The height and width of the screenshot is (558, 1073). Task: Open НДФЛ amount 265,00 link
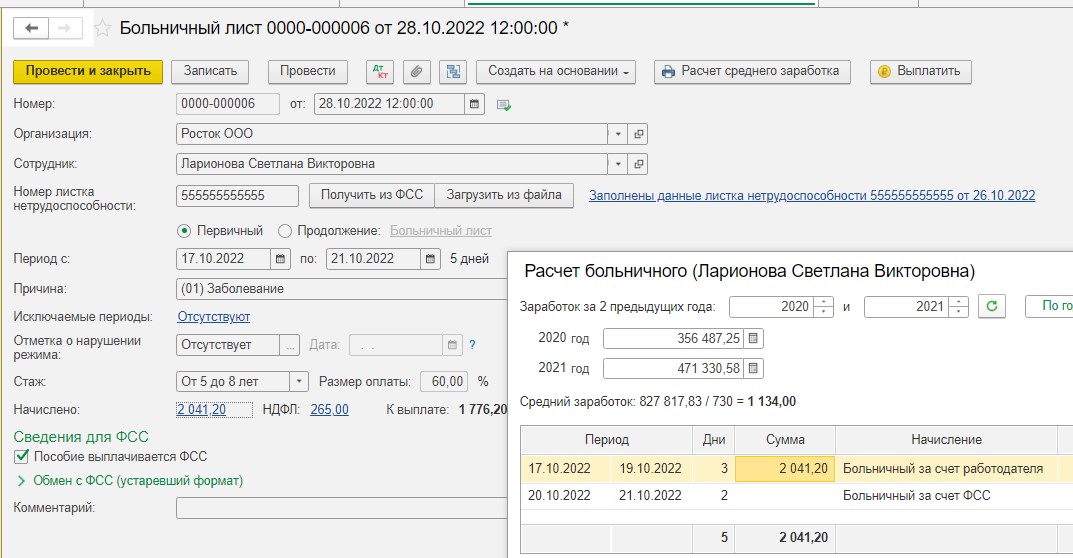tap(329, 409)
